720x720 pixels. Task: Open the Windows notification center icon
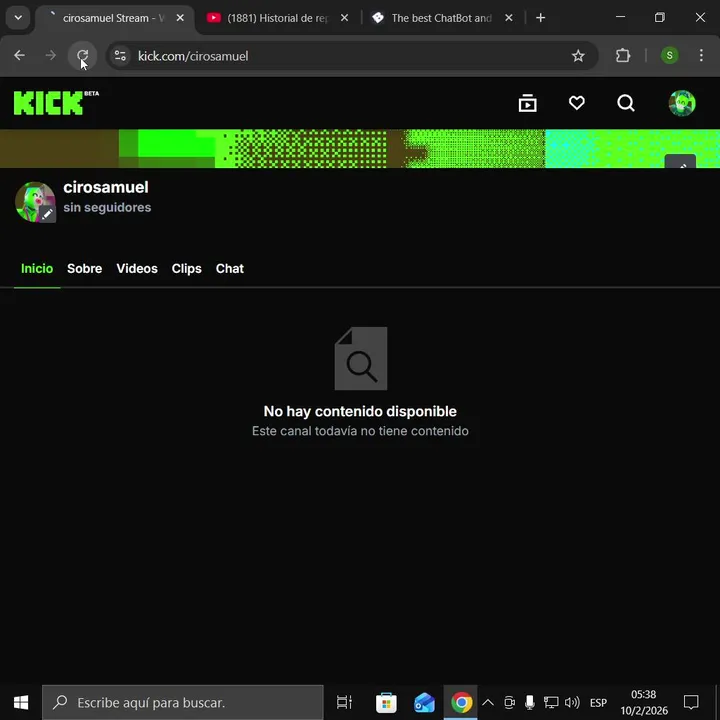691,703
